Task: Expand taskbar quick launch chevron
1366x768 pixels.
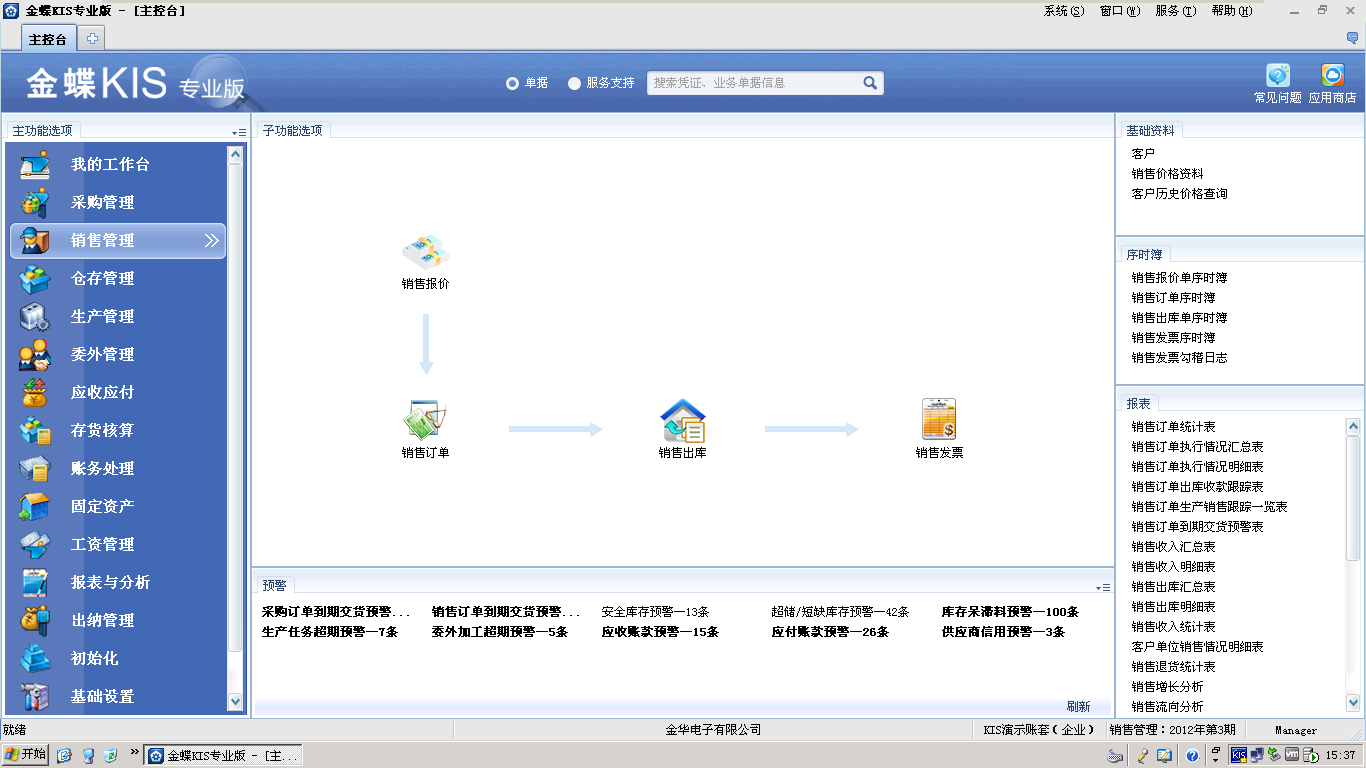Action: (135, 750)
